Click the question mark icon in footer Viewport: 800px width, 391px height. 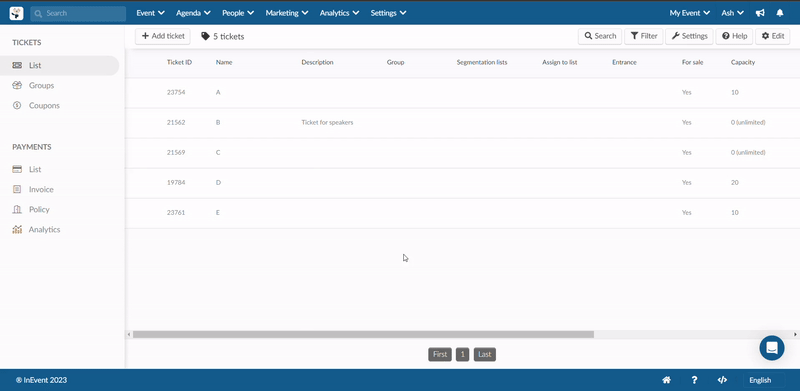(x=694, y=380)
